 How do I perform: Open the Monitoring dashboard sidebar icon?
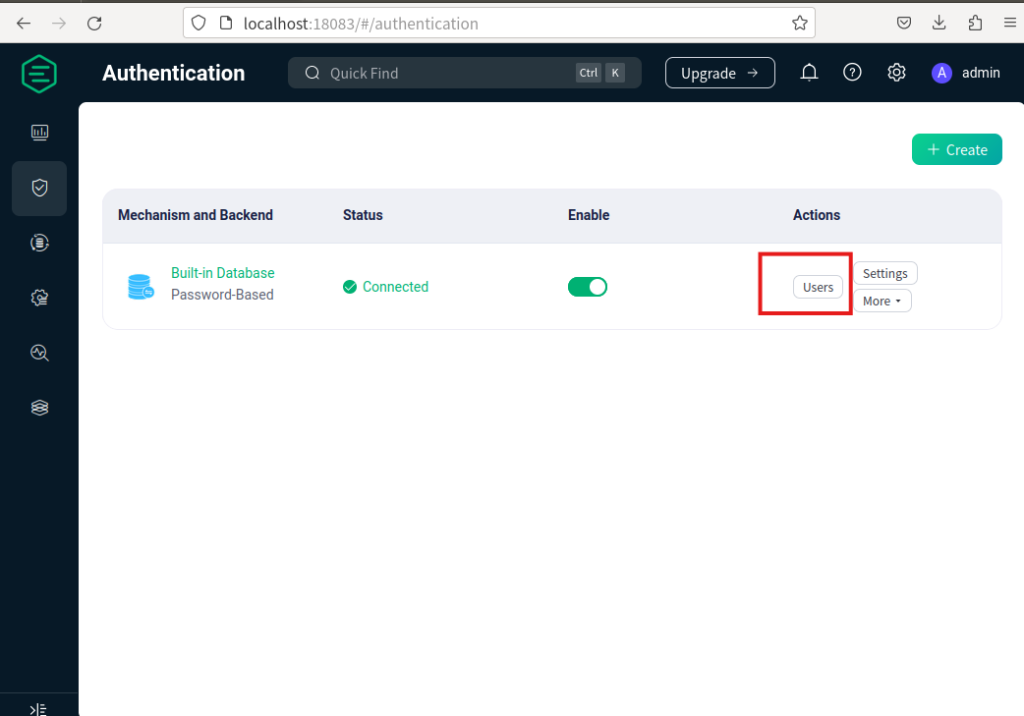click(39, 132)
